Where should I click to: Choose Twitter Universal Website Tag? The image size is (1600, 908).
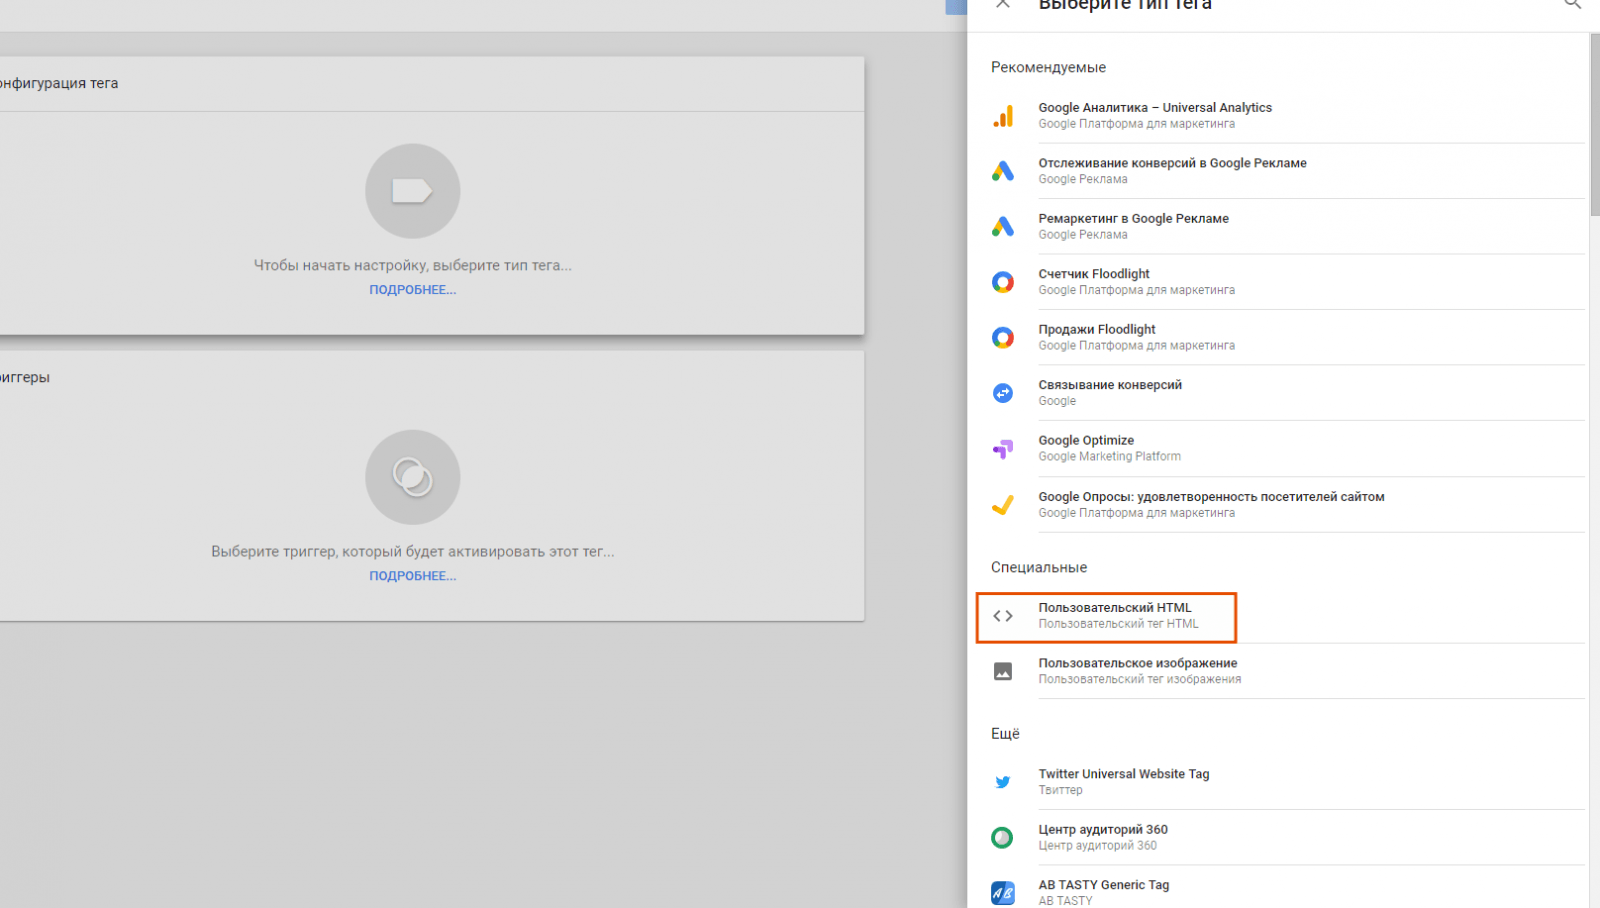pos(1286,782)
